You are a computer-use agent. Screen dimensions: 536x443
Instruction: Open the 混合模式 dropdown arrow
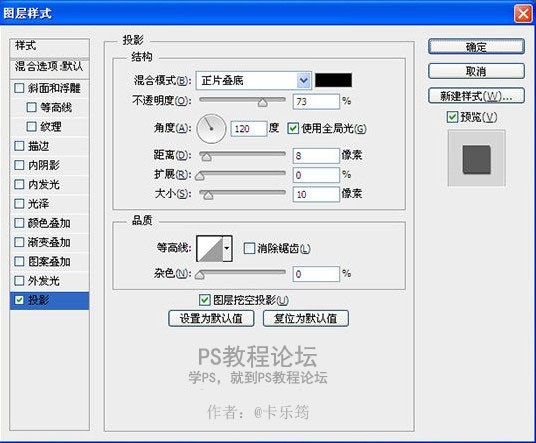coord(304,81)
